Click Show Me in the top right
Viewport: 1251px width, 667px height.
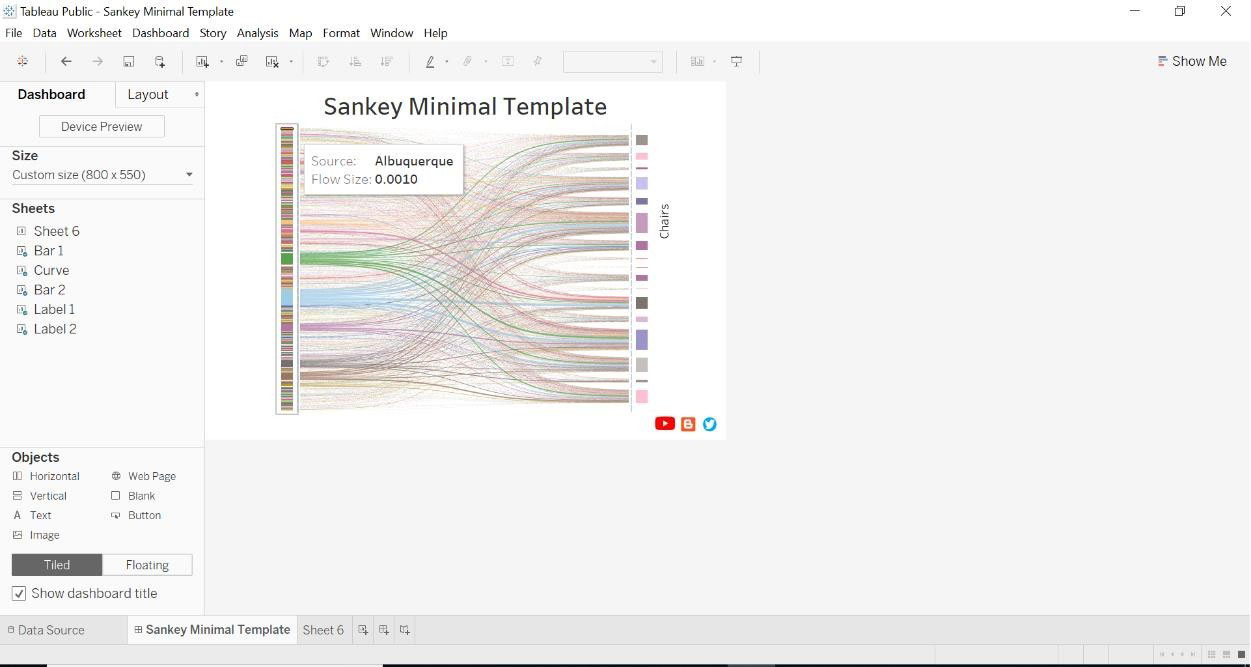(1192, 61)
